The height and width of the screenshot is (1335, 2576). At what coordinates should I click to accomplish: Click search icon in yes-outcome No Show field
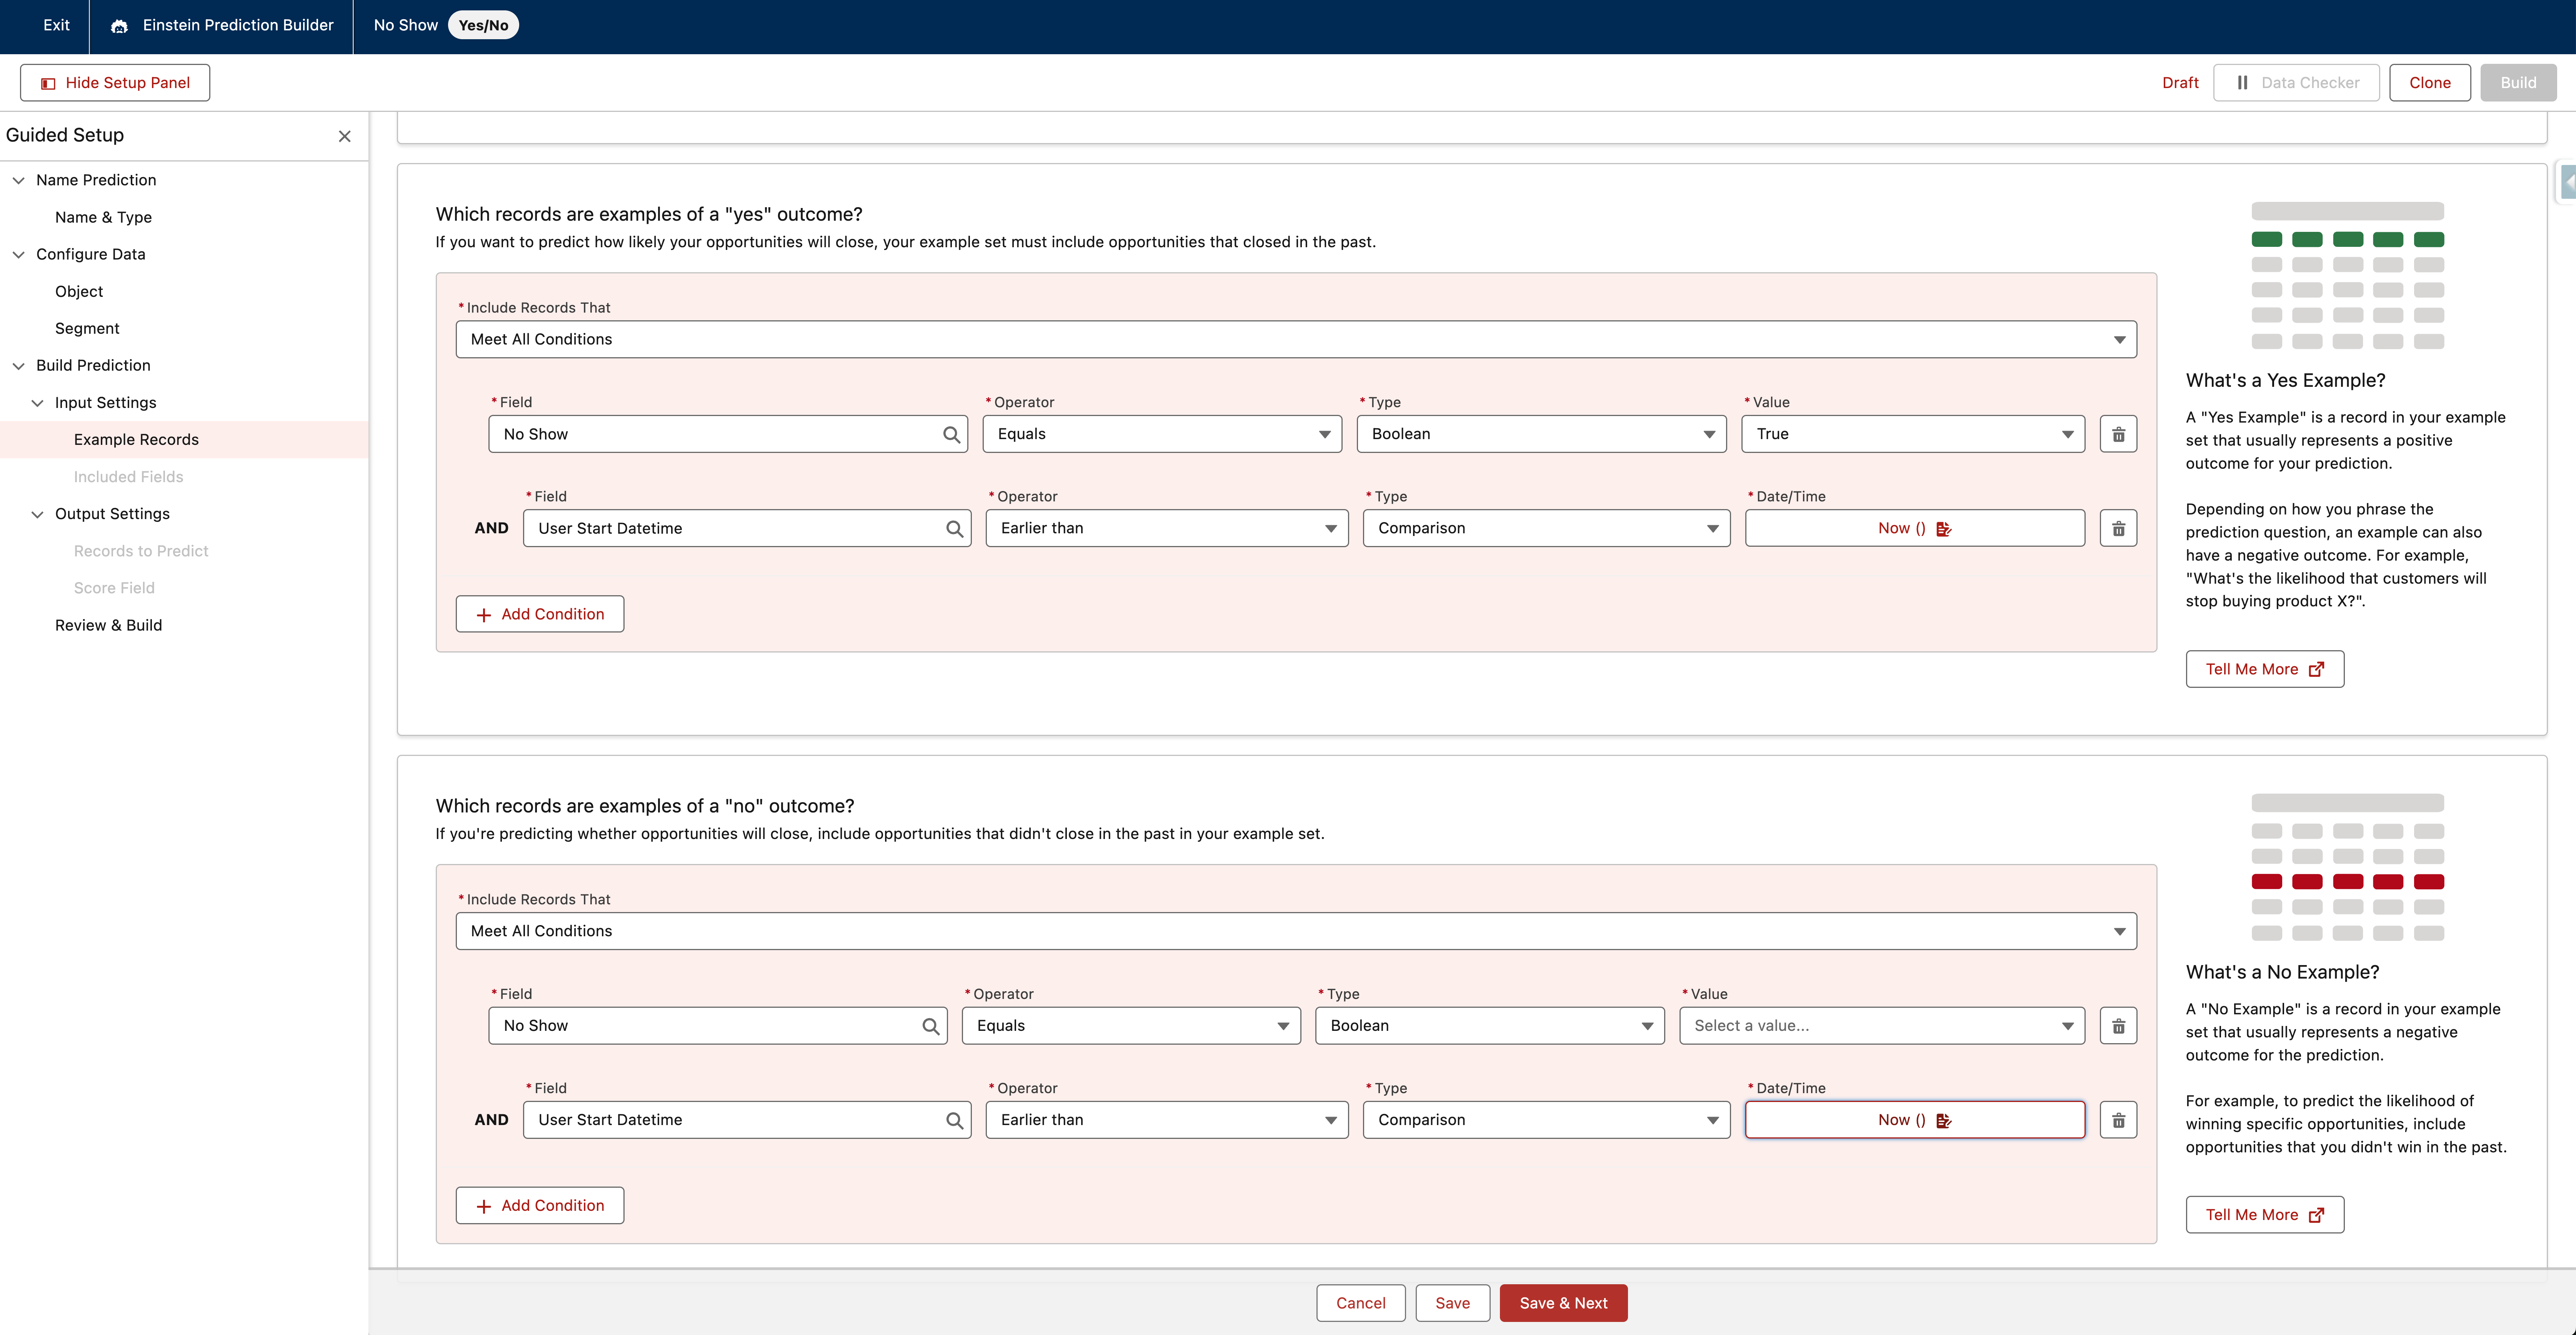(x=951, y=434)
